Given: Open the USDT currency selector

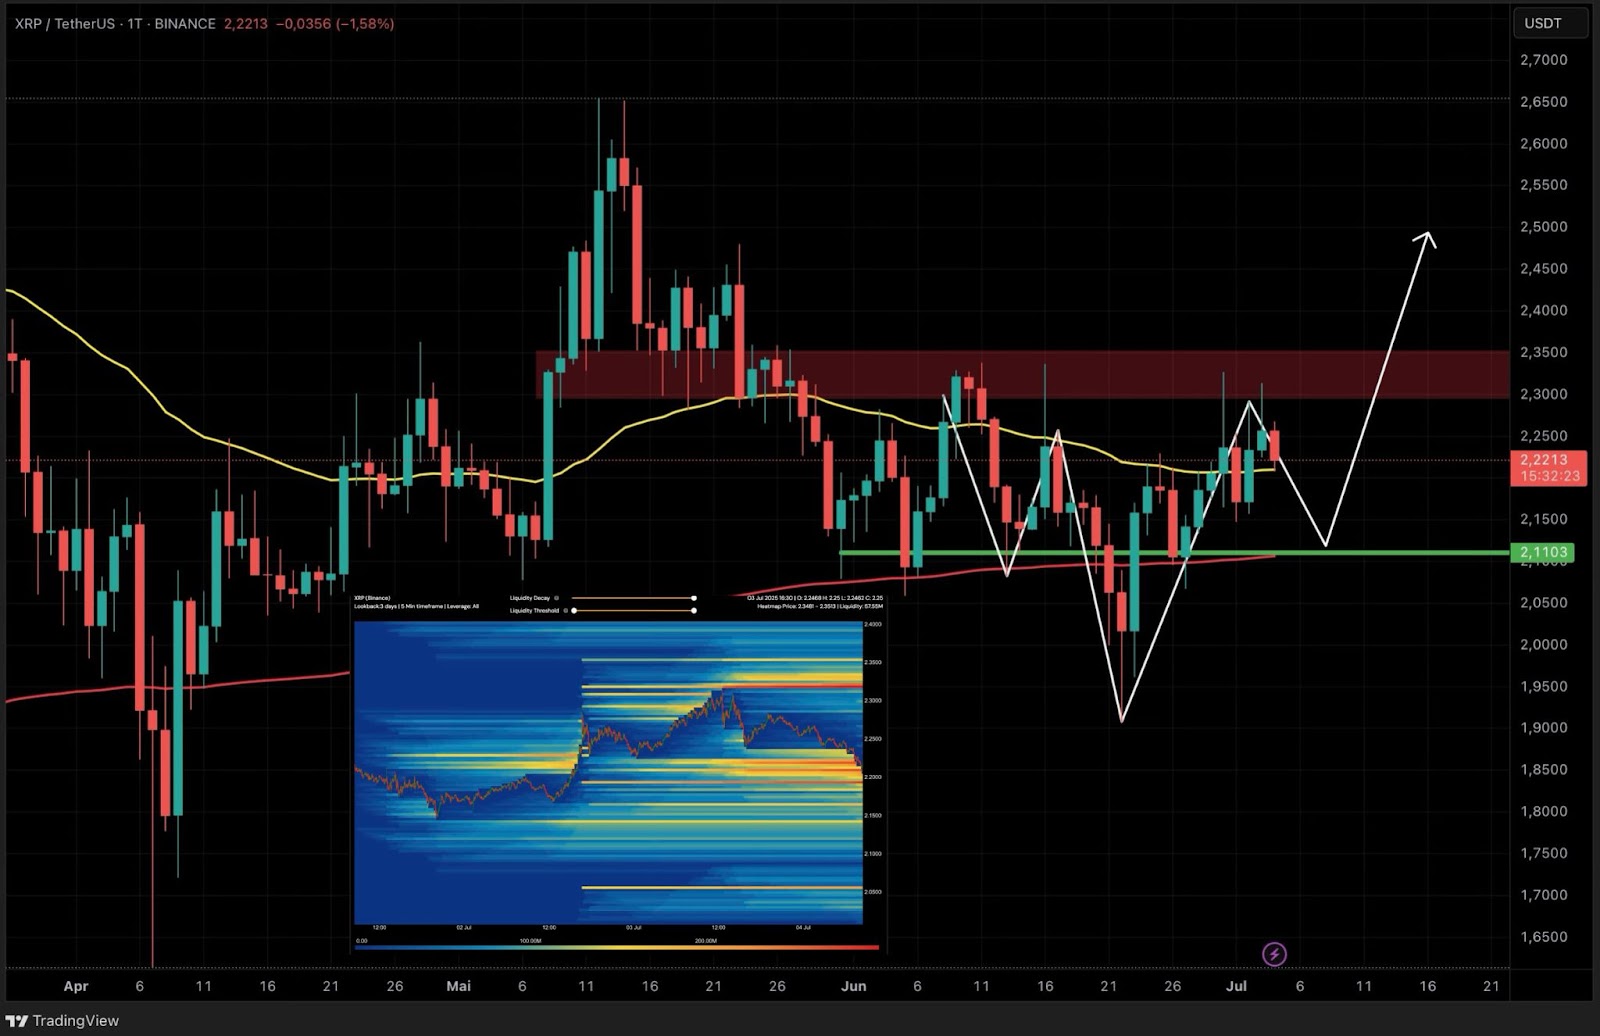Looking at the screenshot, I should click(x=1550, y=23).
